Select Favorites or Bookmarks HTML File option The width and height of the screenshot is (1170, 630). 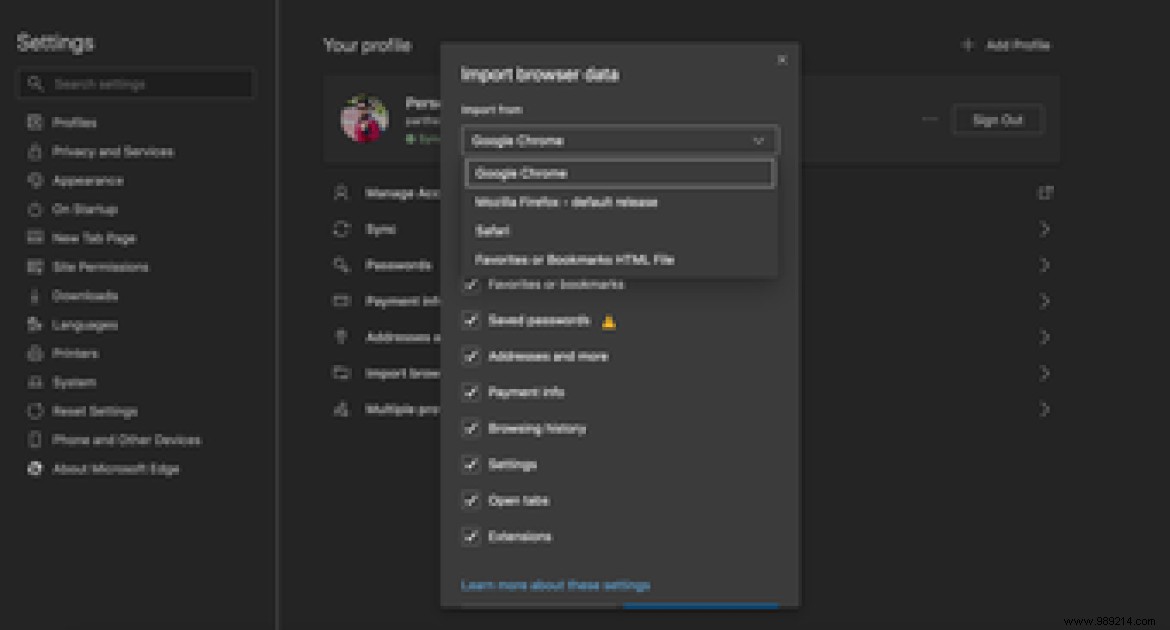click(619, 260)
